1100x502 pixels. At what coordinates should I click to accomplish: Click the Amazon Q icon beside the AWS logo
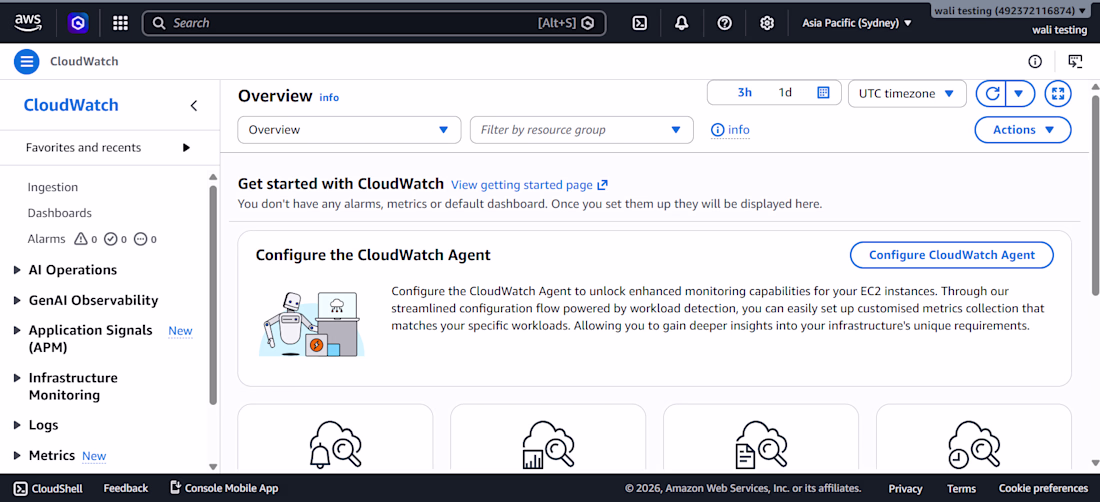78,23
